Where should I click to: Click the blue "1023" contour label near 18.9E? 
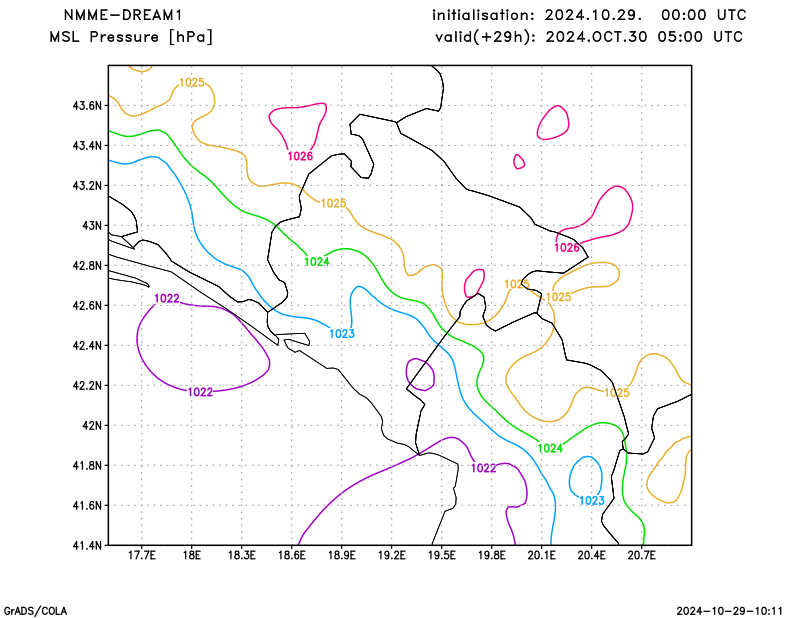pos(342,334)
